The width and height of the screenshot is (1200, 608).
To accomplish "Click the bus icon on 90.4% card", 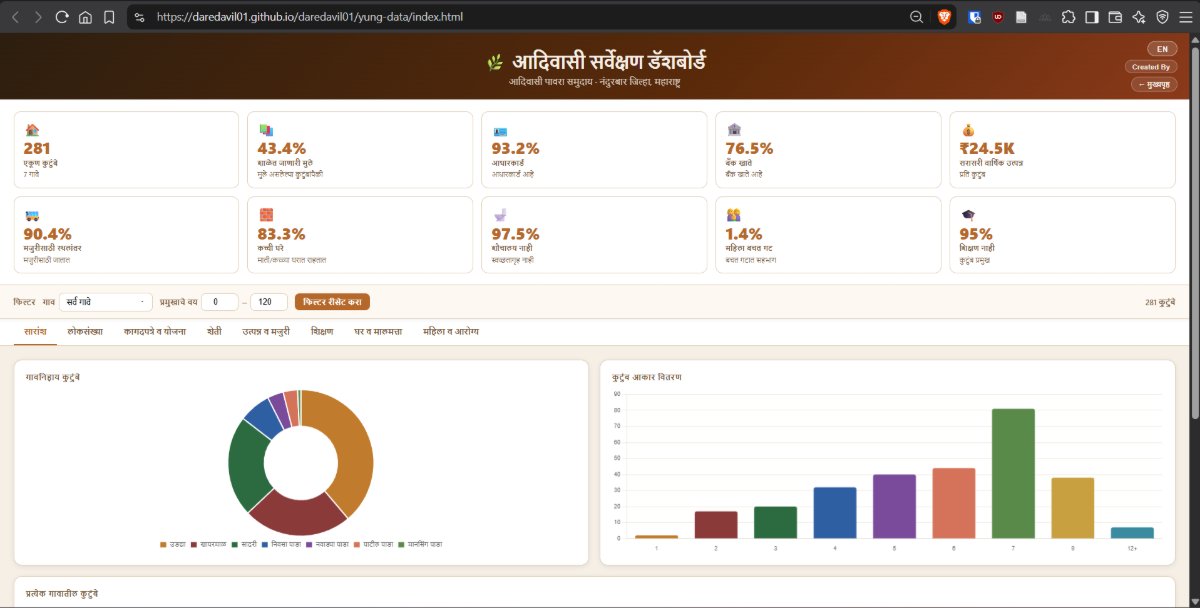I will pyautogui.click(x=31, y=215).
